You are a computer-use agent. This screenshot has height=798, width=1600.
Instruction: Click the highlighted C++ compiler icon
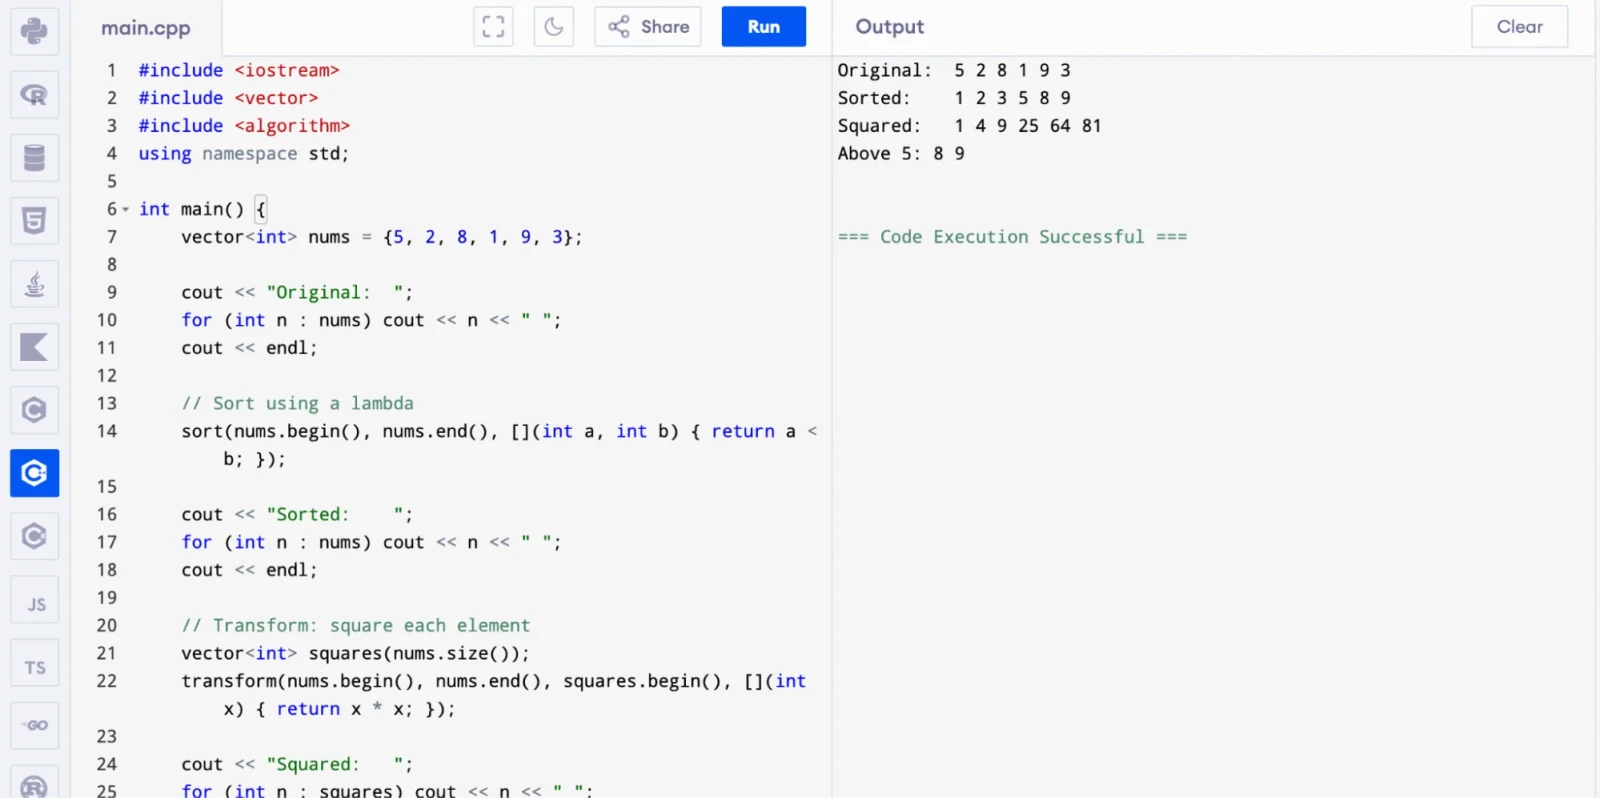point(34,473)
